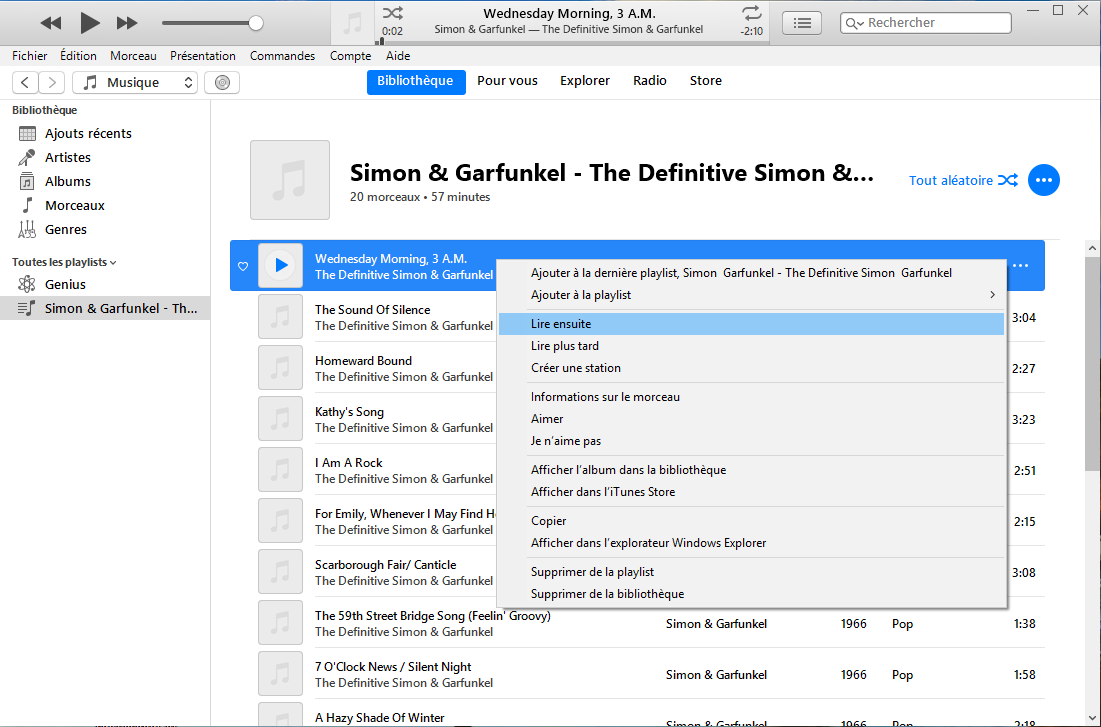Viewport: 1101px width, 727px height.
Task: Choose Copier in context menu
Action: [x=751, y=520]
